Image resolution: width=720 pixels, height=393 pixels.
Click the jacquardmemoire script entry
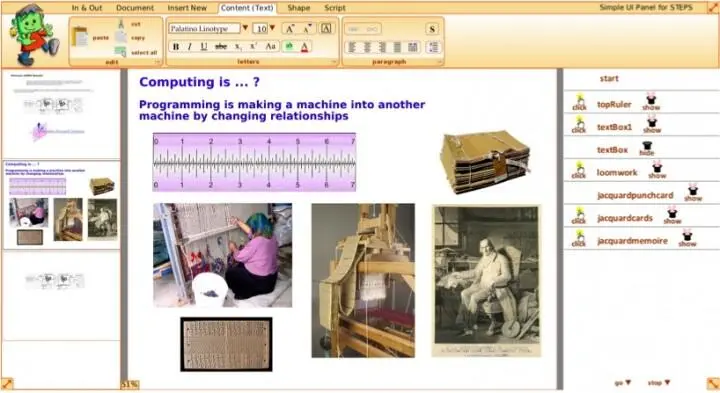[632, 241]
